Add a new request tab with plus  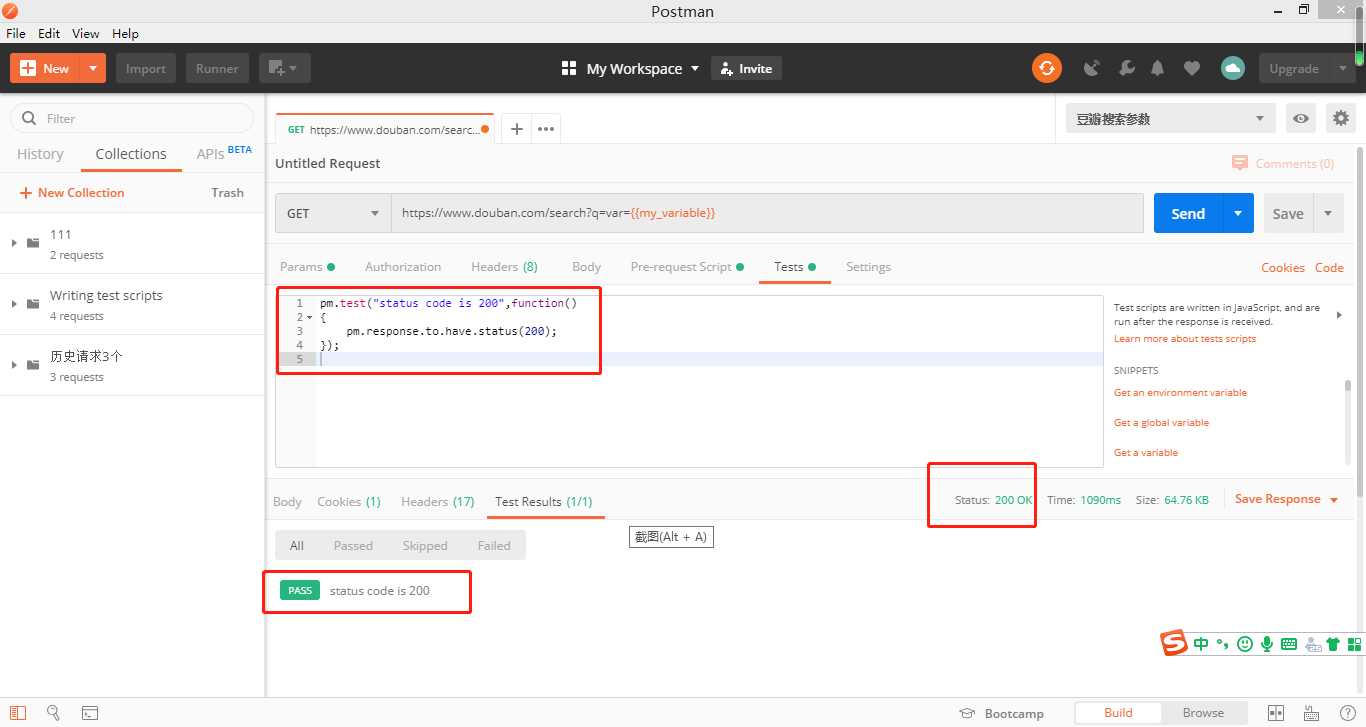click(516, 129)
